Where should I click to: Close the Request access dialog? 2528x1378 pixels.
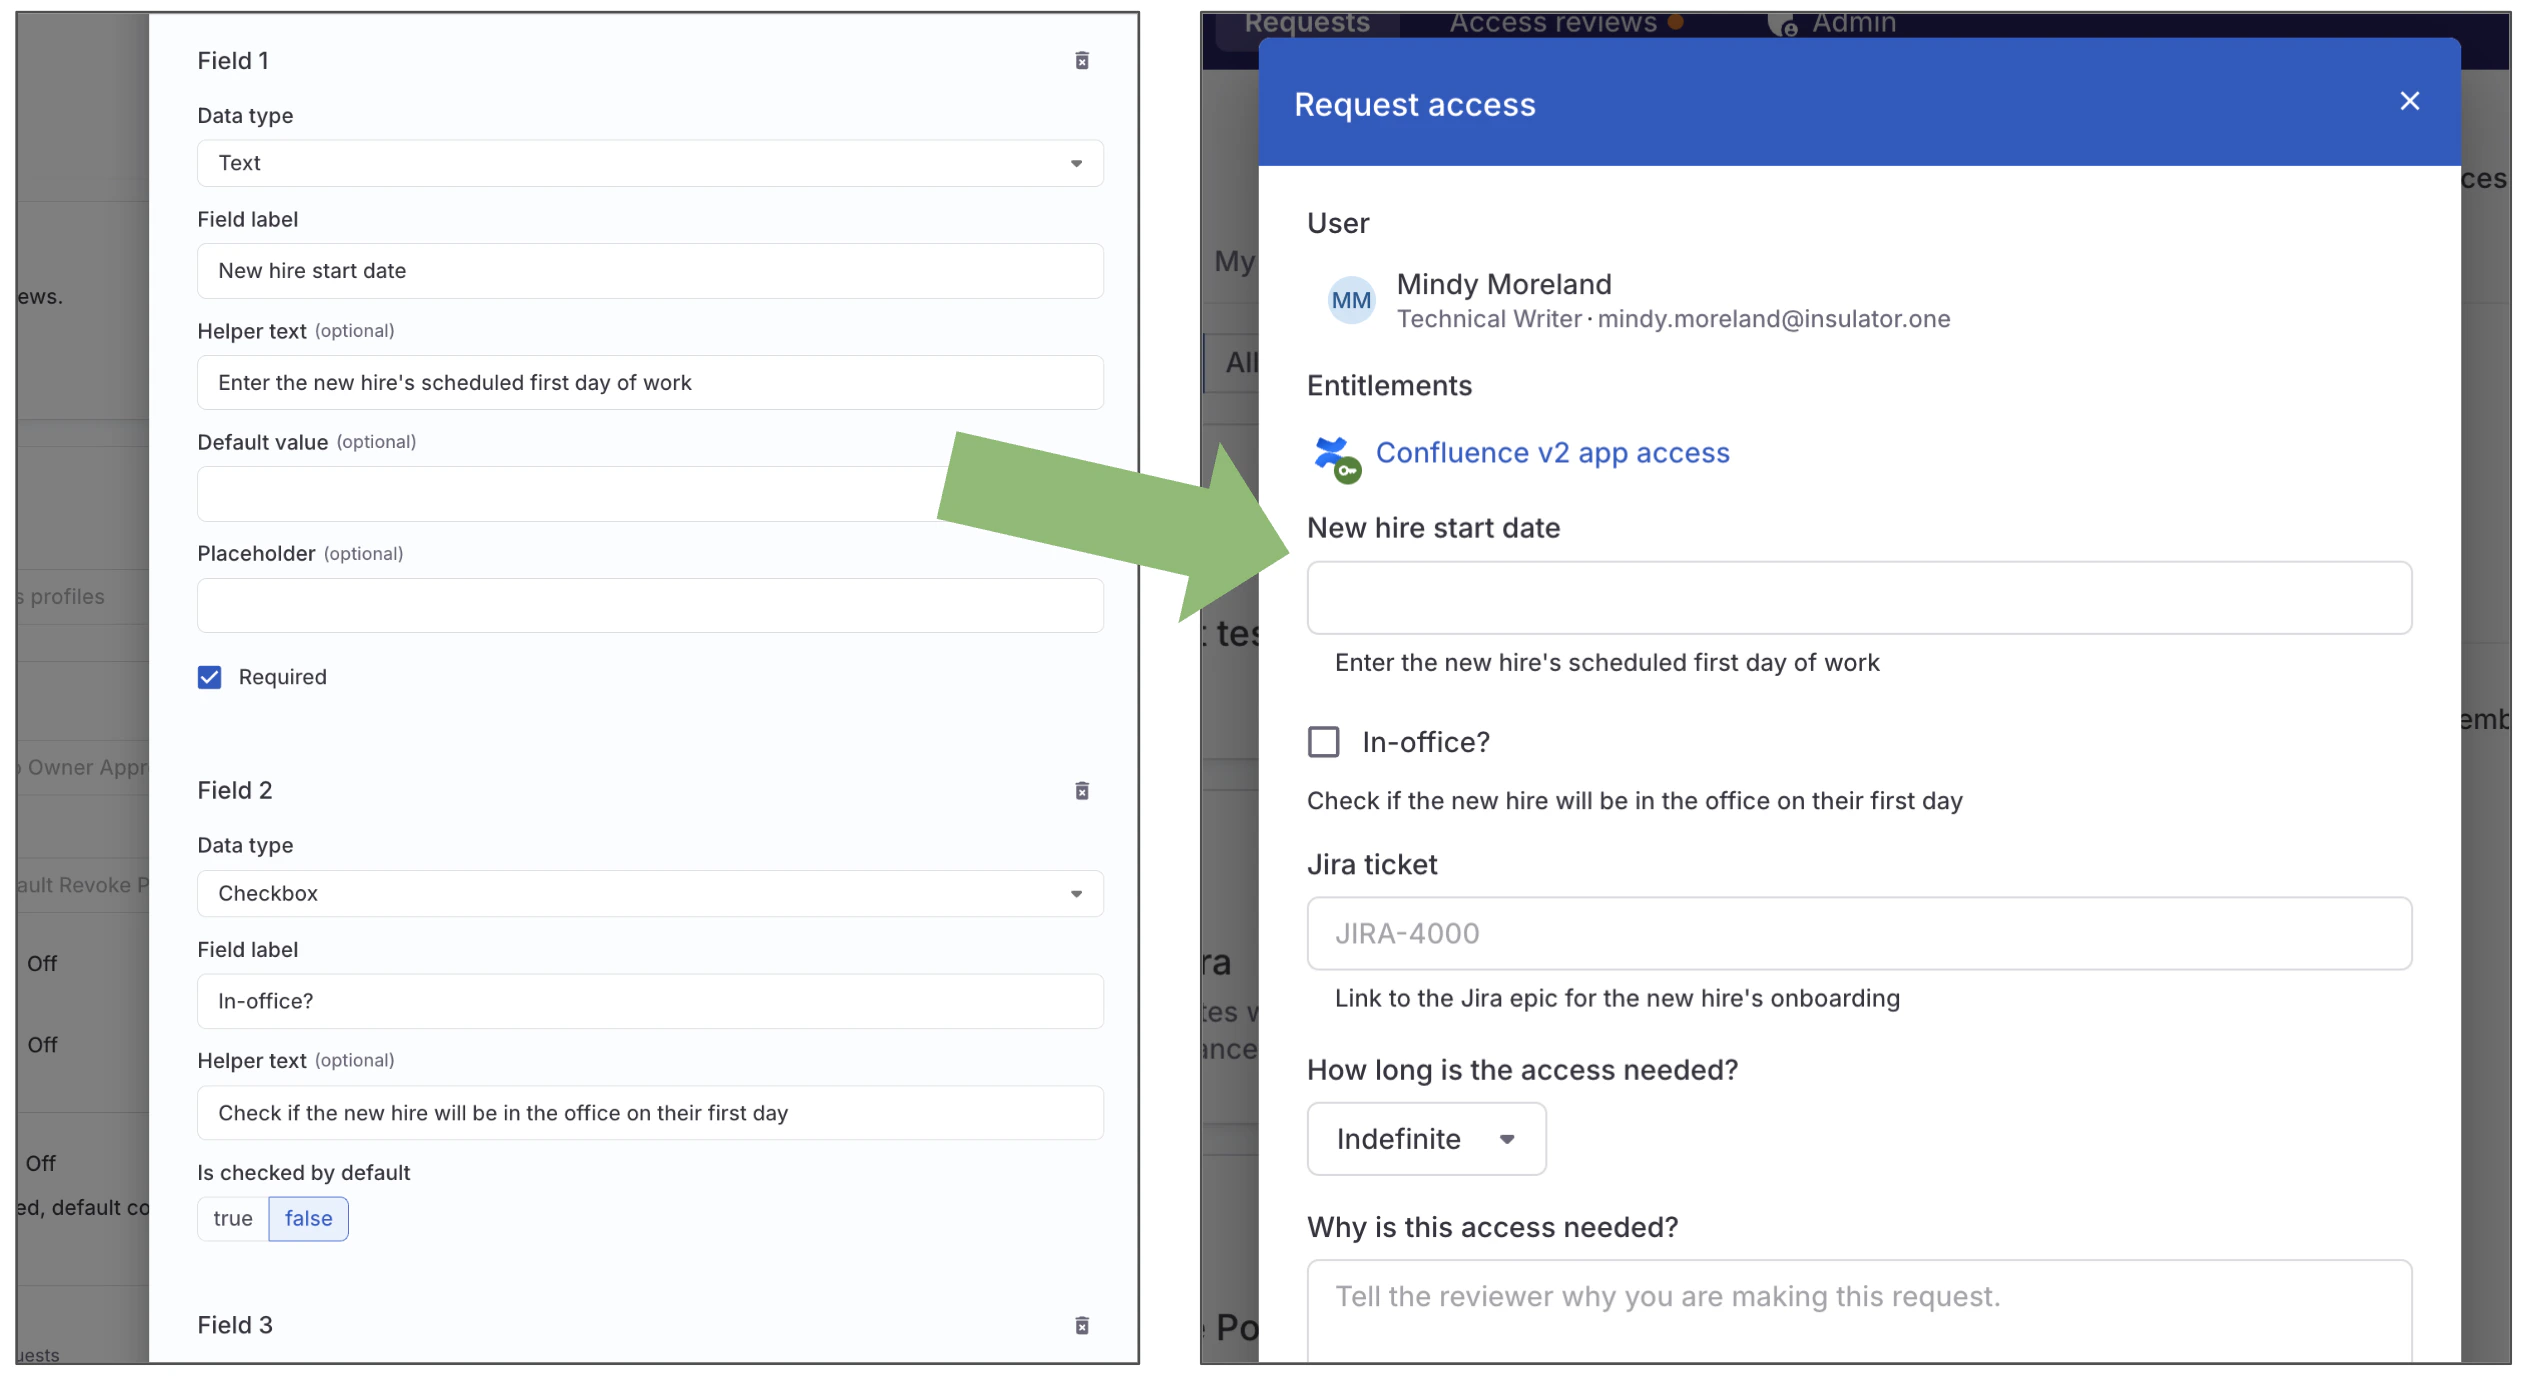pyautogui.click(x=2410, y=101)
